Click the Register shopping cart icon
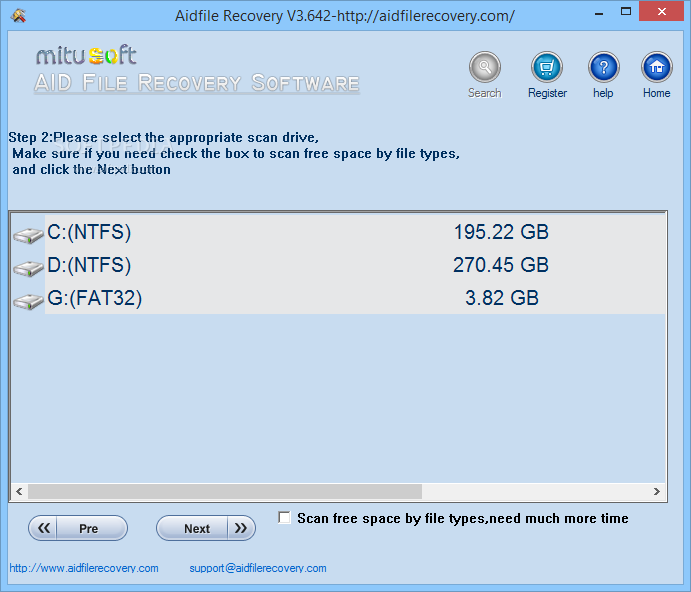Image resolution: width=691 pixels, height=592 pixels. click(546, 67)
